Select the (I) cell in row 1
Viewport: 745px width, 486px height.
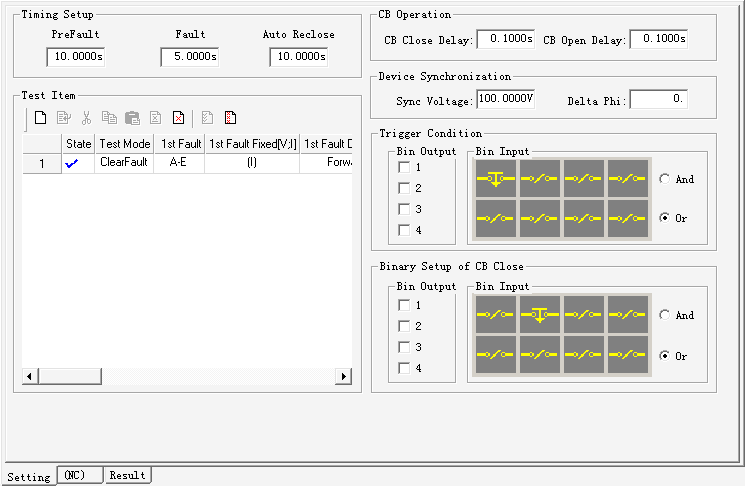coord(252,162)
